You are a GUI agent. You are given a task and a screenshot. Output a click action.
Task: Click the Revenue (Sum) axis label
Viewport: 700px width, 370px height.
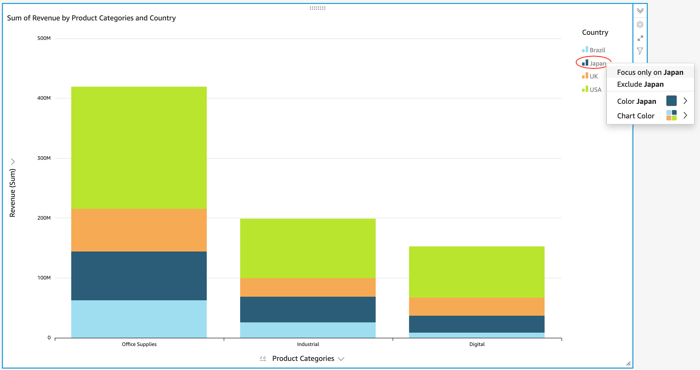(x=12, y=193)
